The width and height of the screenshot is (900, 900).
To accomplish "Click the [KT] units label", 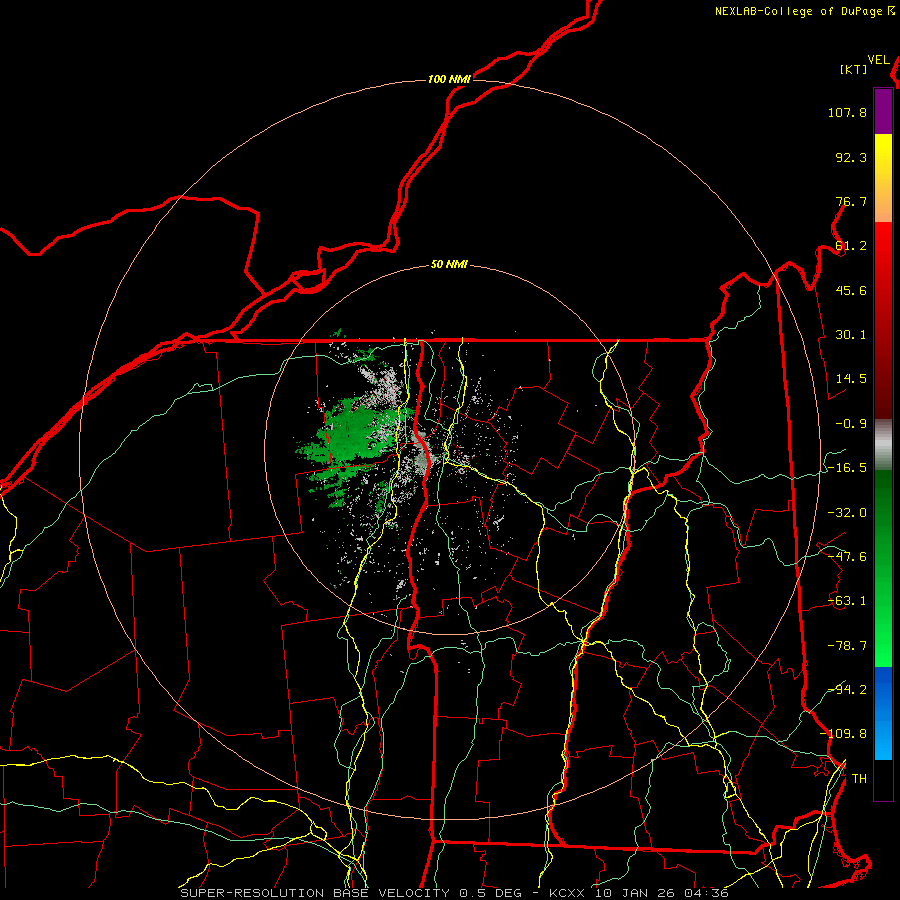I will point(854,69).
